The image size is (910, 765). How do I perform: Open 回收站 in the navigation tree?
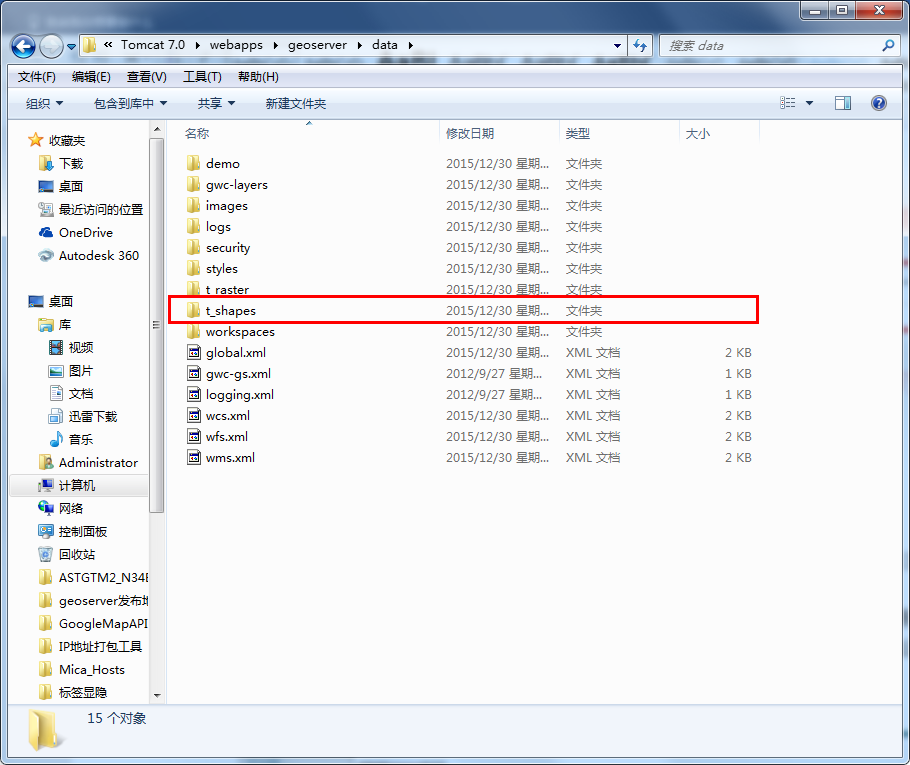(77, 554)
